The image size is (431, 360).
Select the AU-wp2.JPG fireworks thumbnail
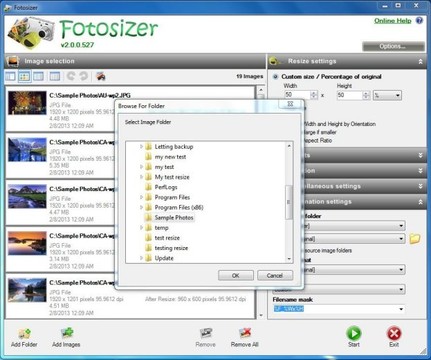click(x=27, y=103)
